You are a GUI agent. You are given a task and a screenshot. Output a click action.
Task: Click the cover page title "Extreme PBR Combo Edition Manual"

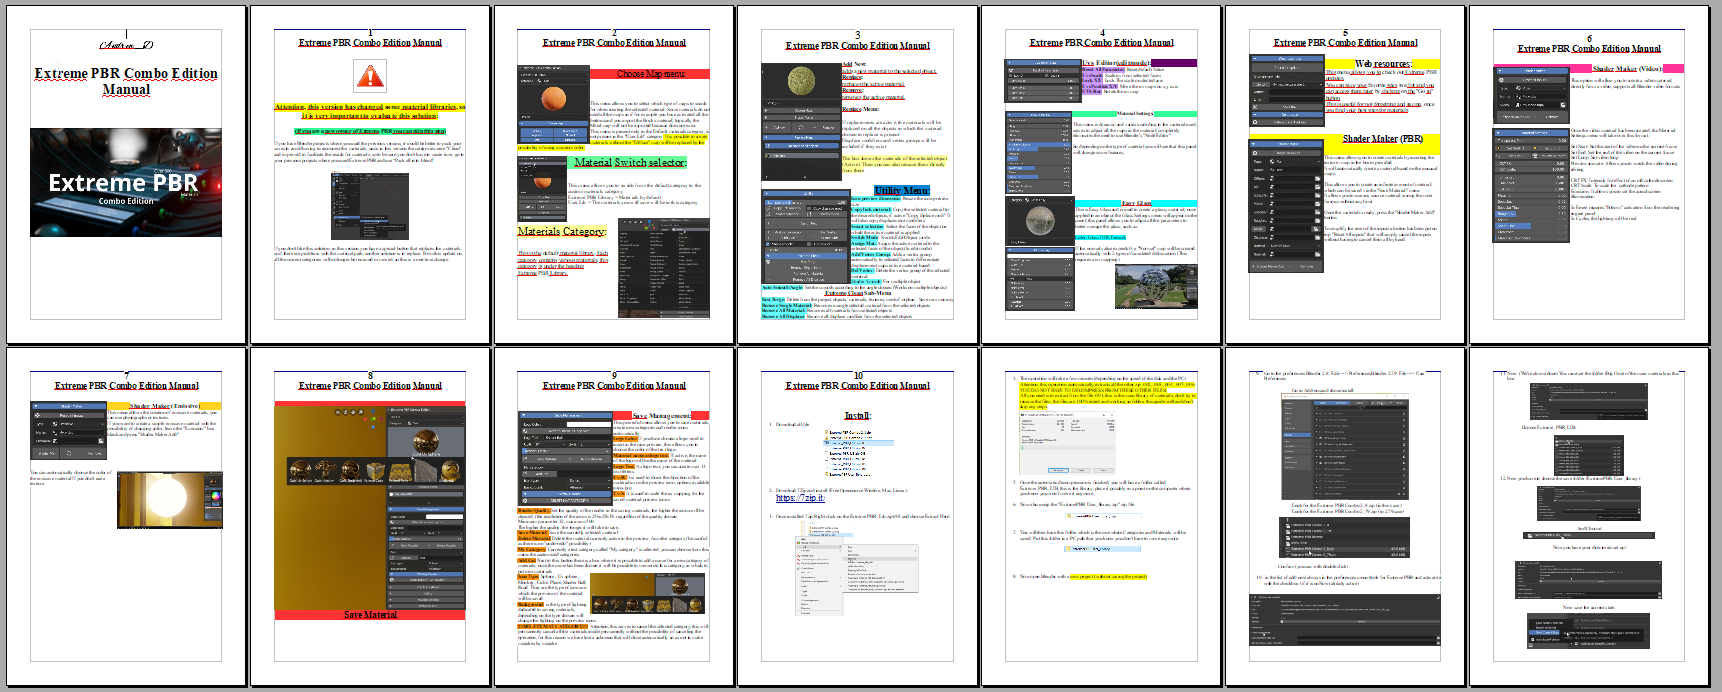click(126, 81)
